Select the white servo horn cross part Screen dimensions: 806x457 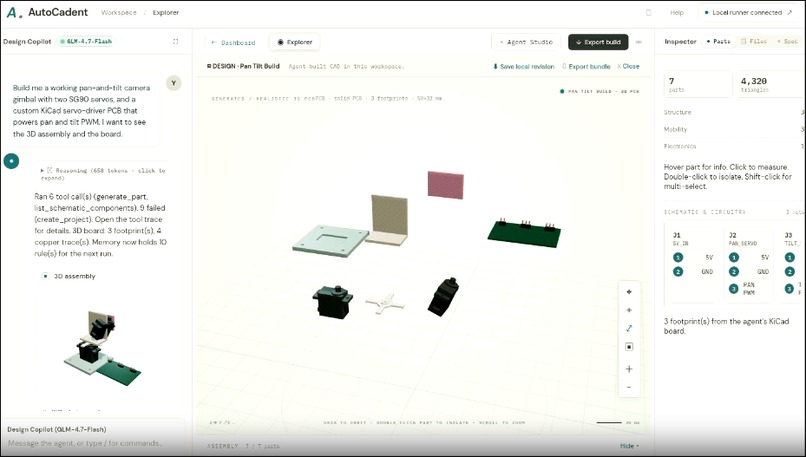point(385,303)
